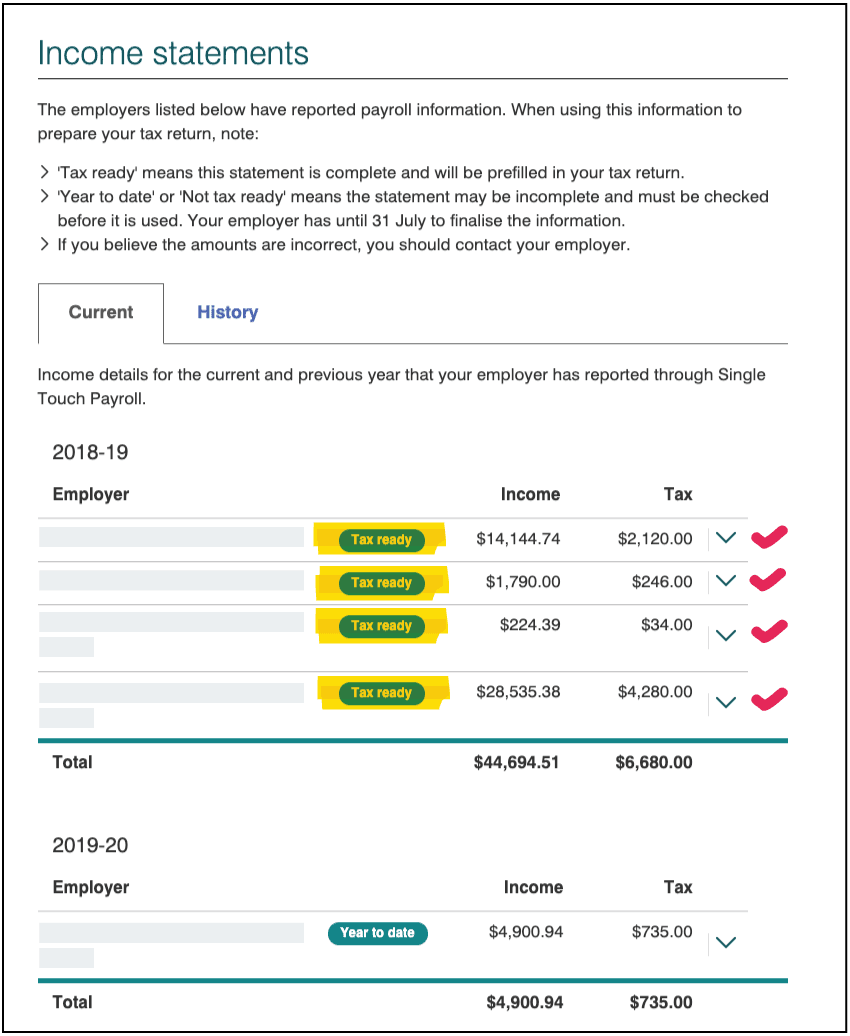850x1036 pixels.
Task: Expand the 2019-20 $4,900.94 statement row
Action: tap(727, 941)
